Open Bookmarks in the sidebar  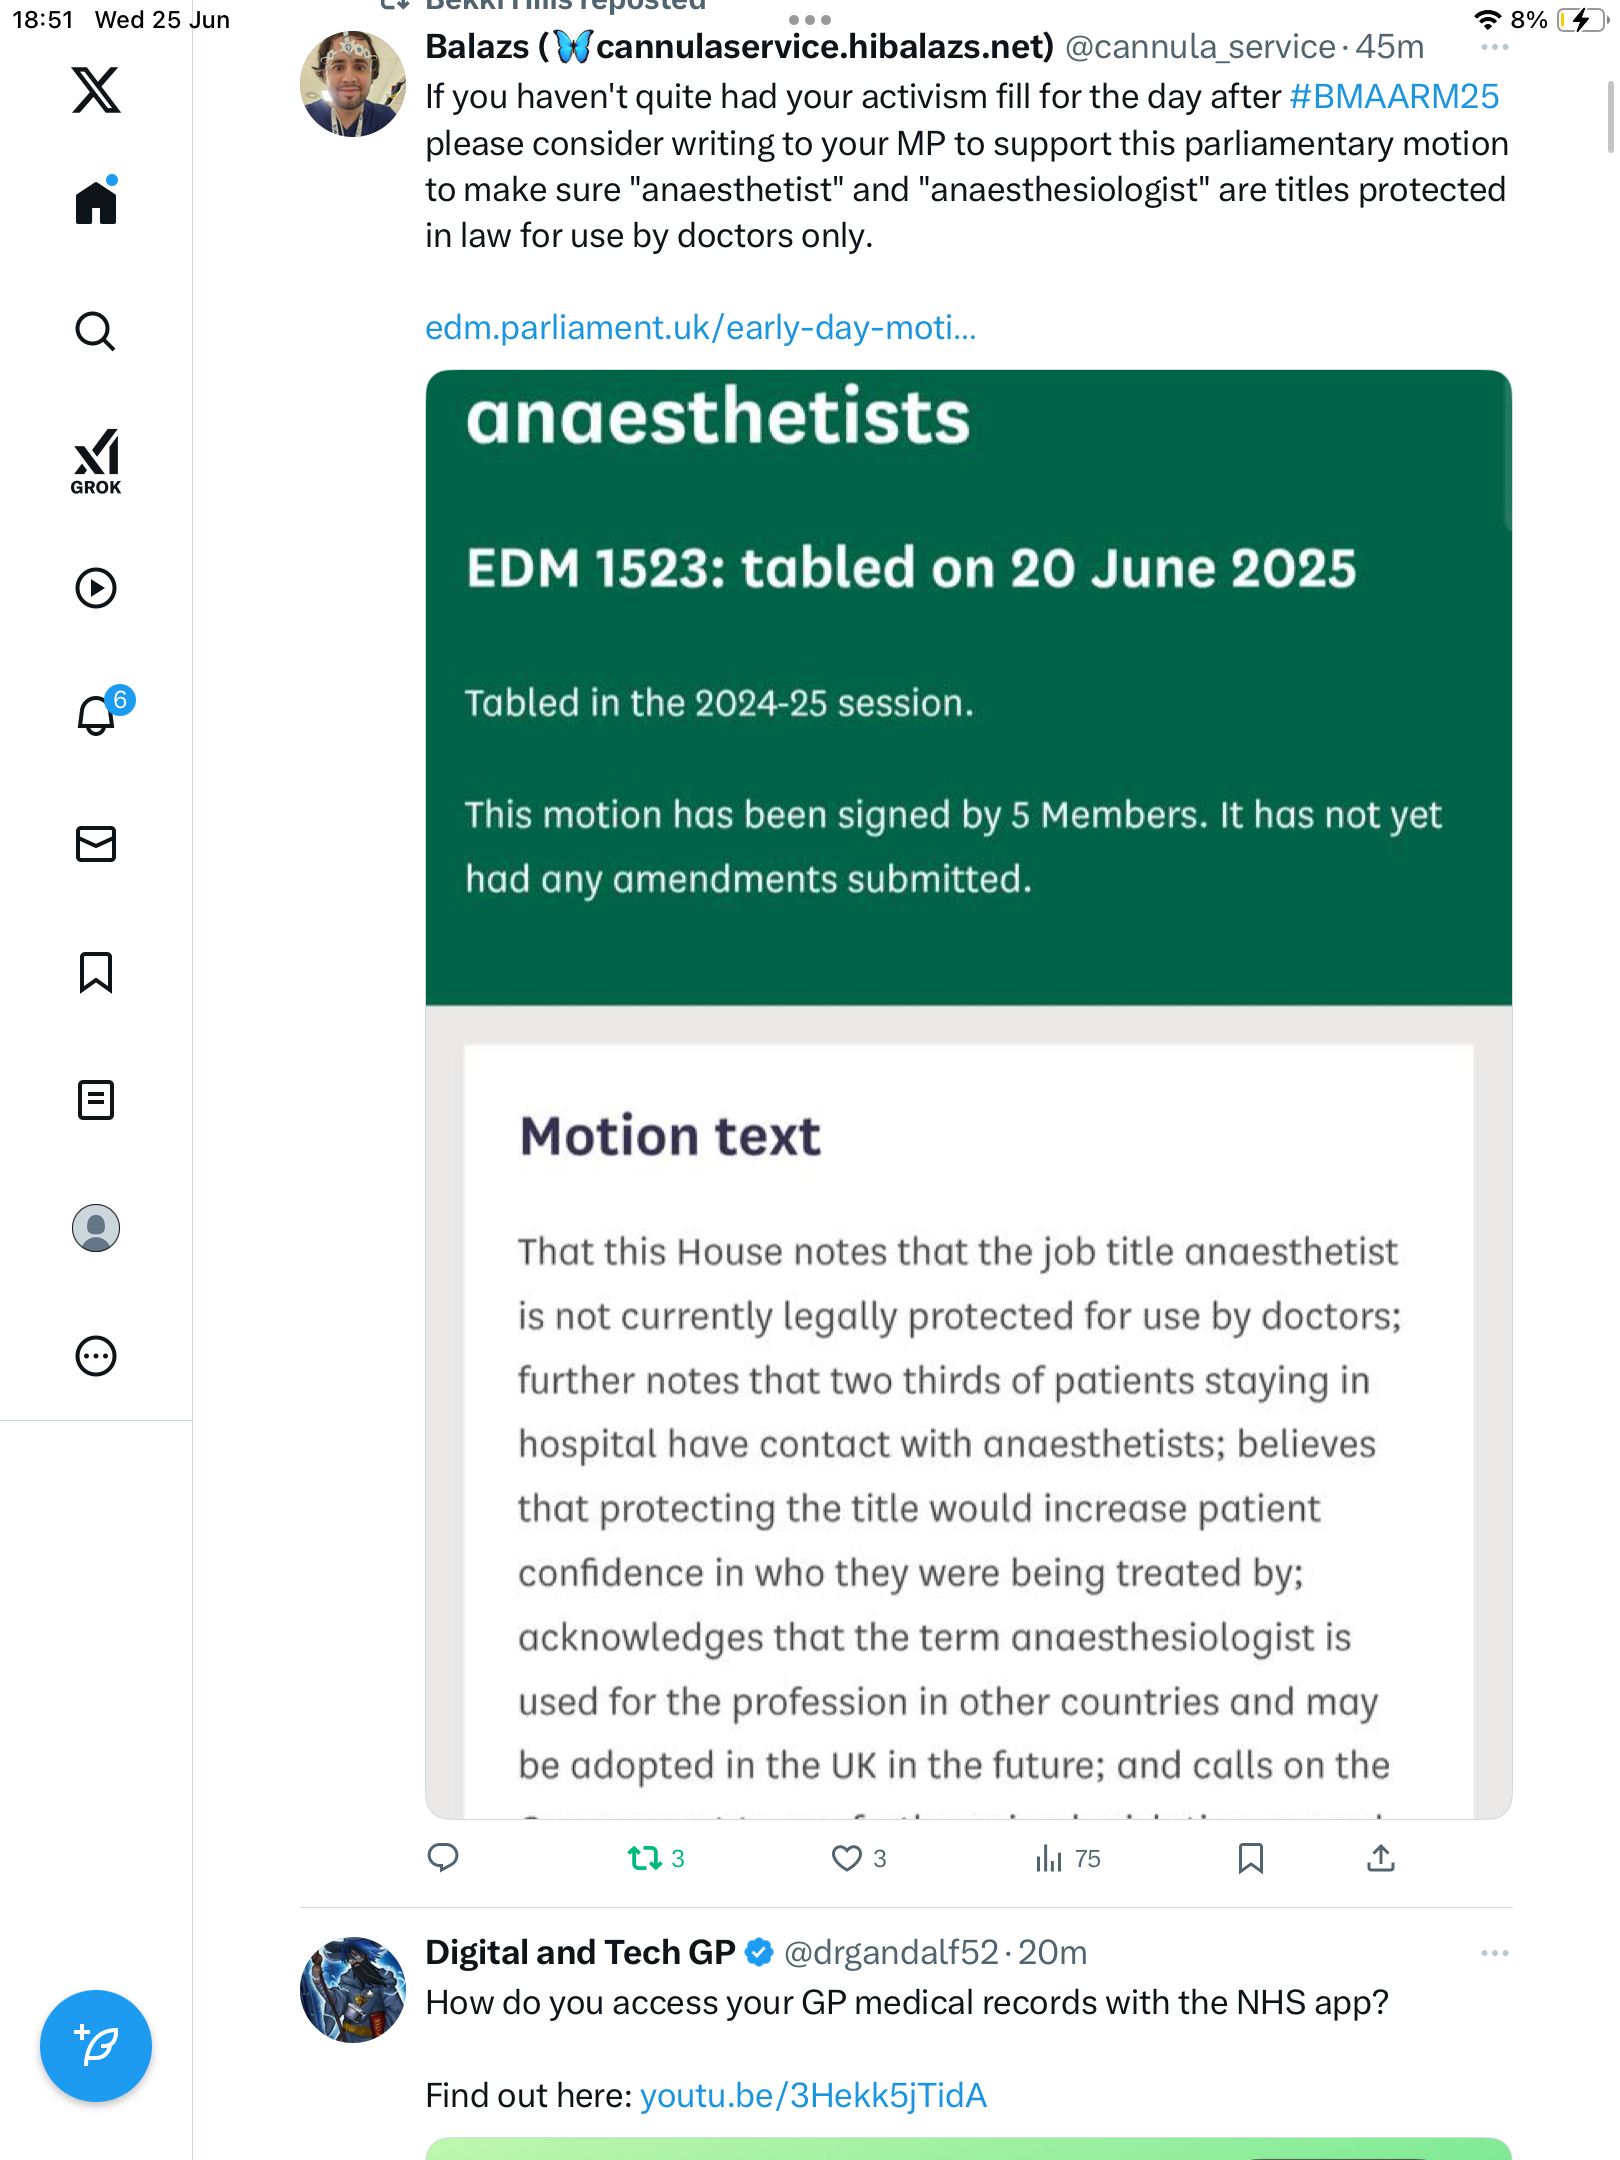coord(96,972)
